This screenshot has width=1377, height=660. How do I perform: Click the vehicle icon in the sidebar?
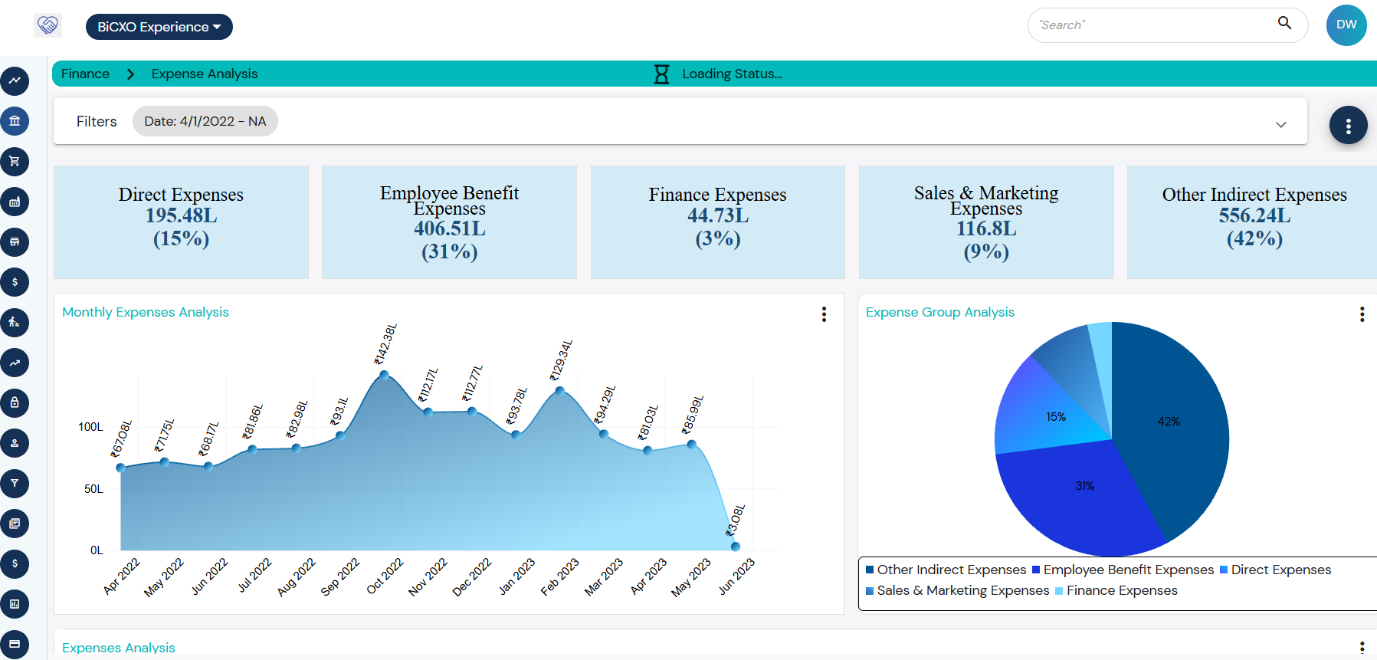(x=14, y=242)
